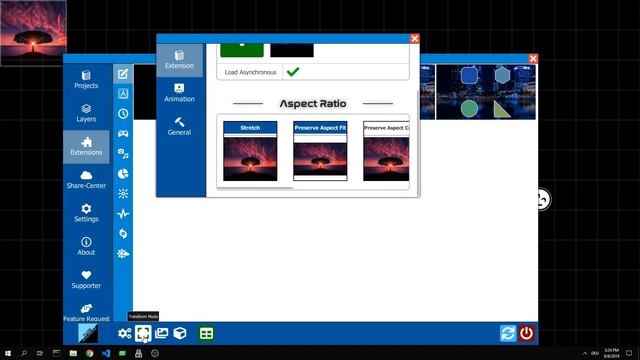
Task: Open the Windows Start menu
Action: [8, 353]
